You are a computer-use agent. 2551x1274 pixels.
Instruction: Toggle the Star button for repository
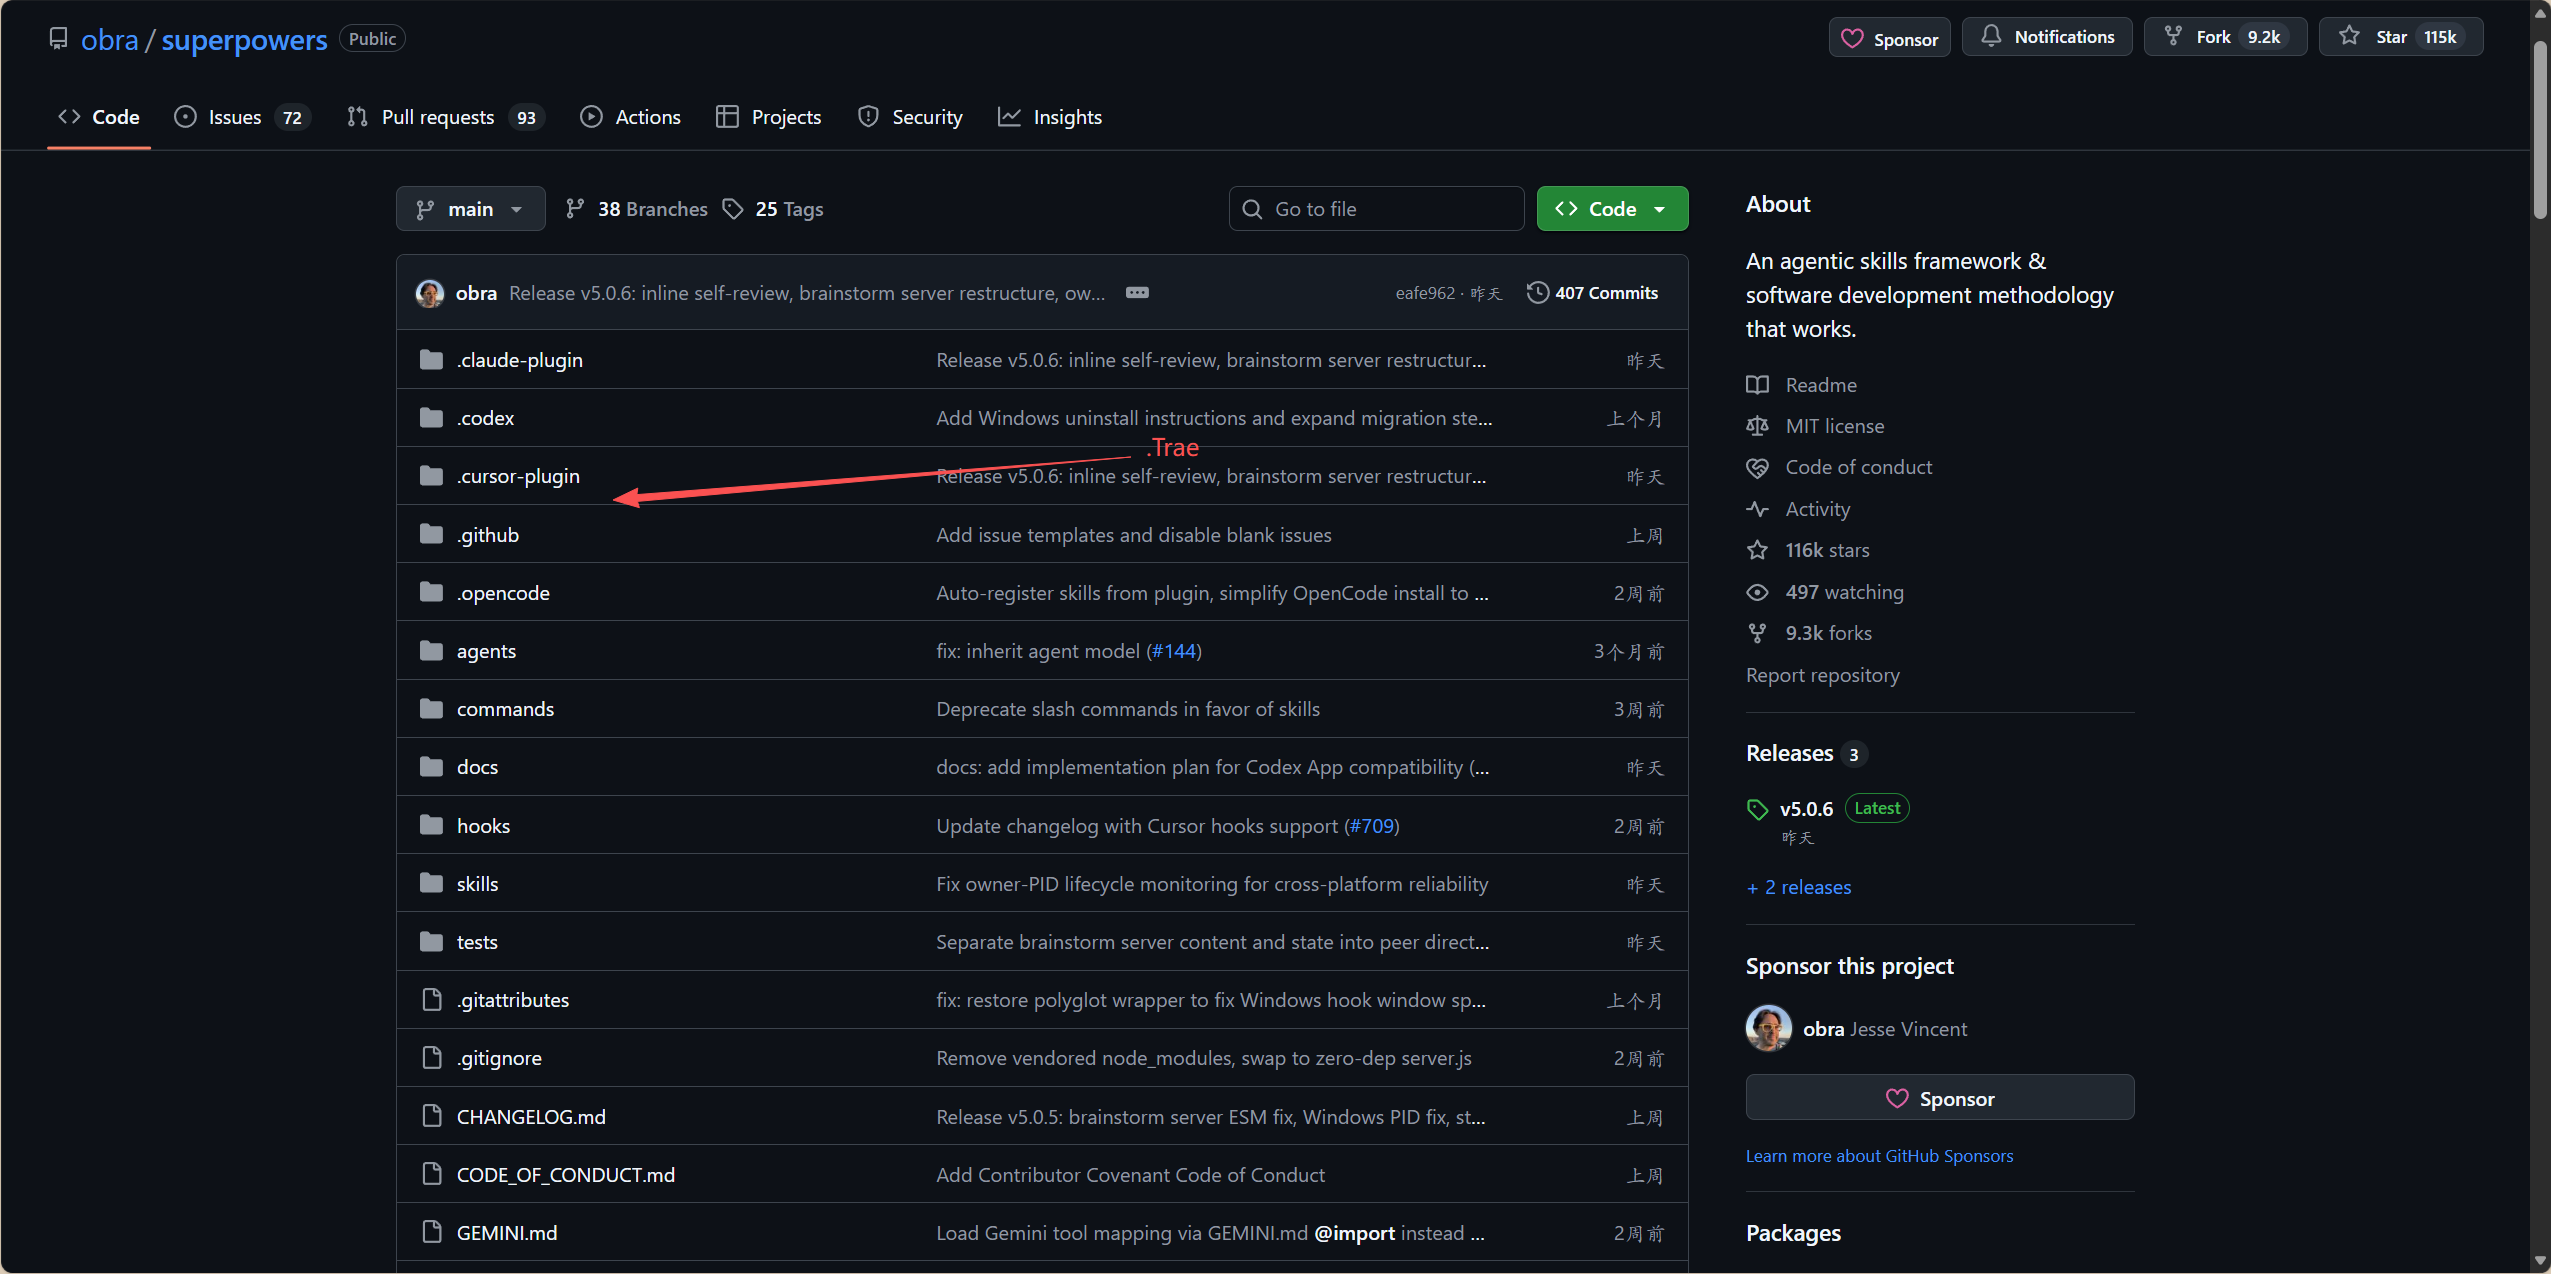[x=2399, y=37]
